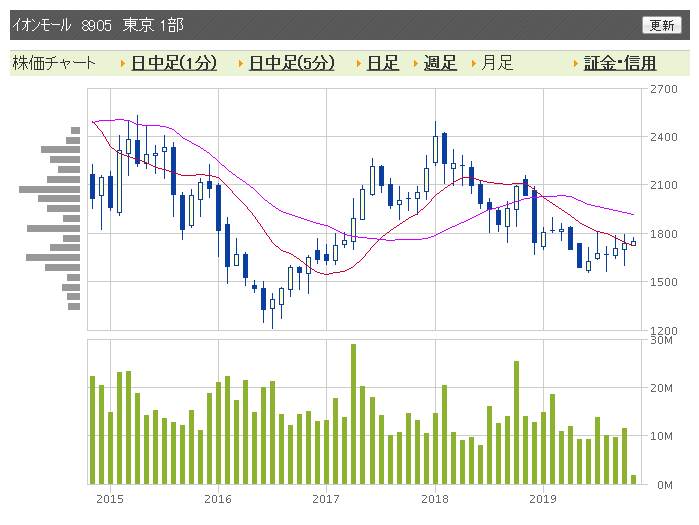
Task: Open the 日中足(1分) intraday chart
Action: 174,63
